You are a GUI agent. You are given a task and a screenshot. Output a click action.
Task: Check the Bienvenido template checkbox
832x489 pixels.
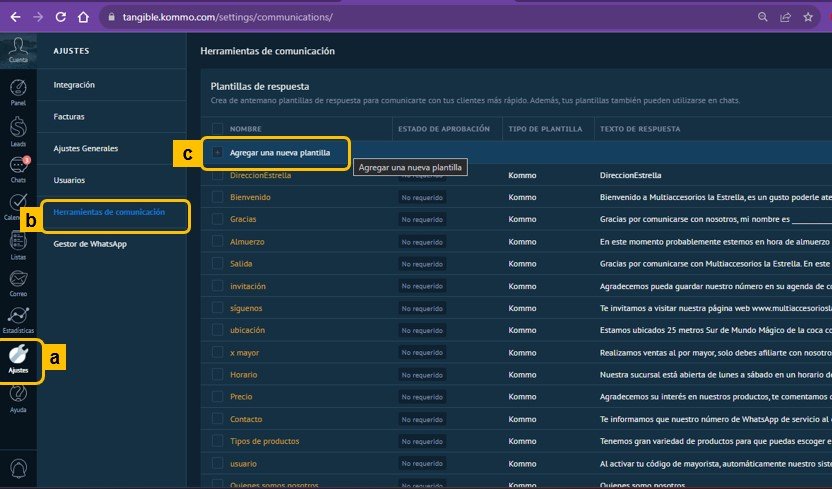[218, 197]
